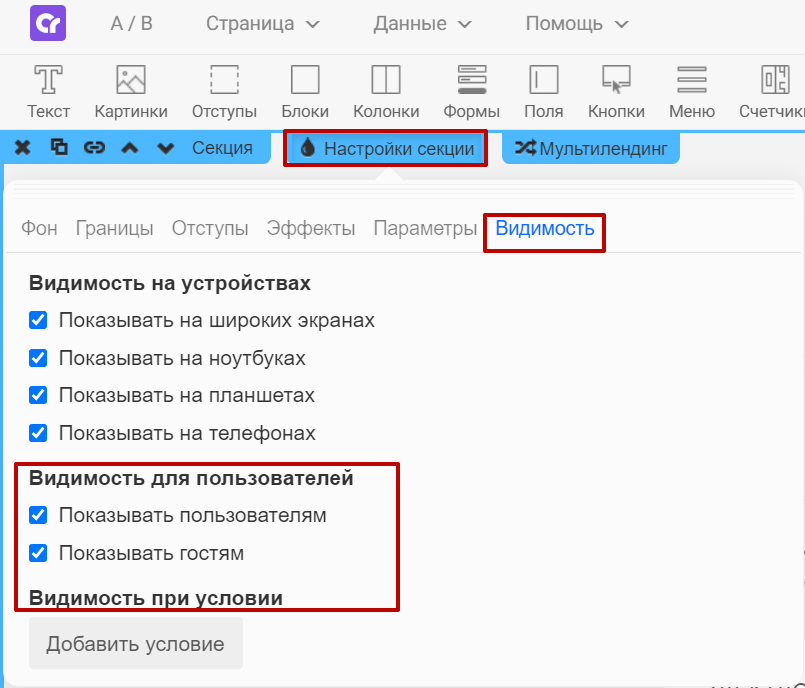The image size is (805, 688).
Task: Select the Счетчики tool icon
Action: [x=775, y=79]
